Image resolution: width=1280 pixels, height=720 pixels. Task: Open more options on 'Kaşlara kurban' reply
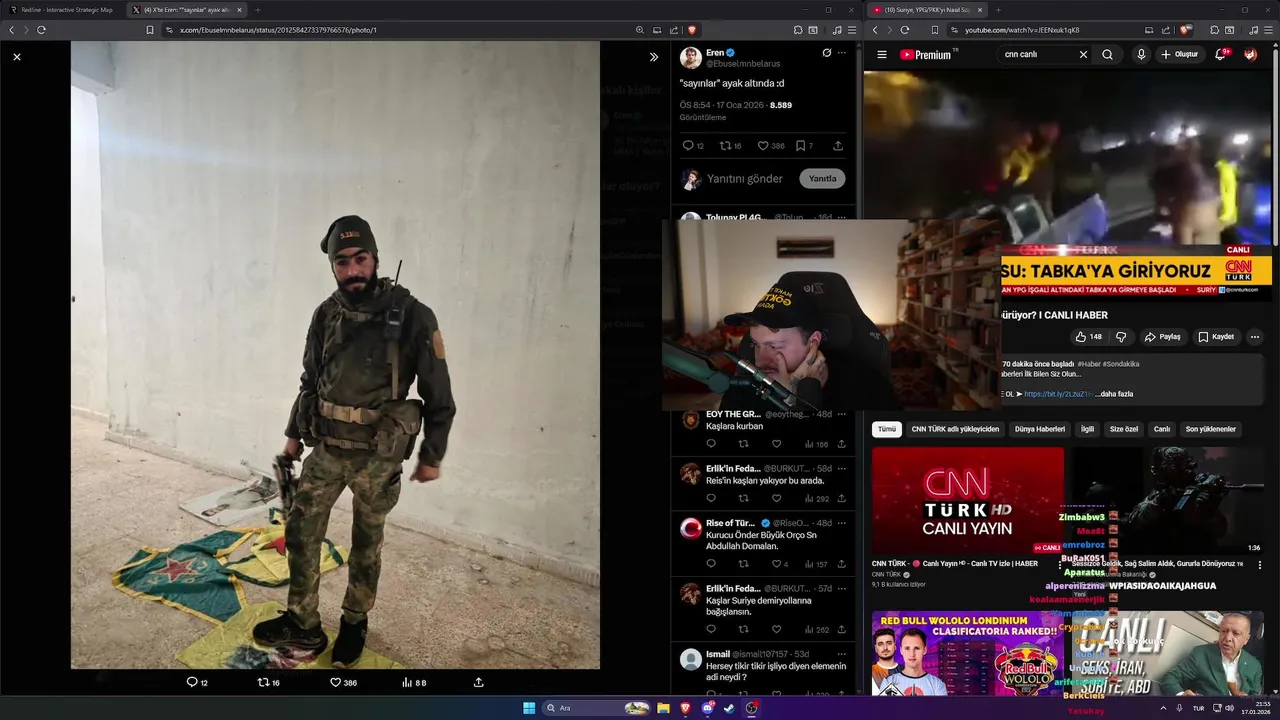coord(842,414)
